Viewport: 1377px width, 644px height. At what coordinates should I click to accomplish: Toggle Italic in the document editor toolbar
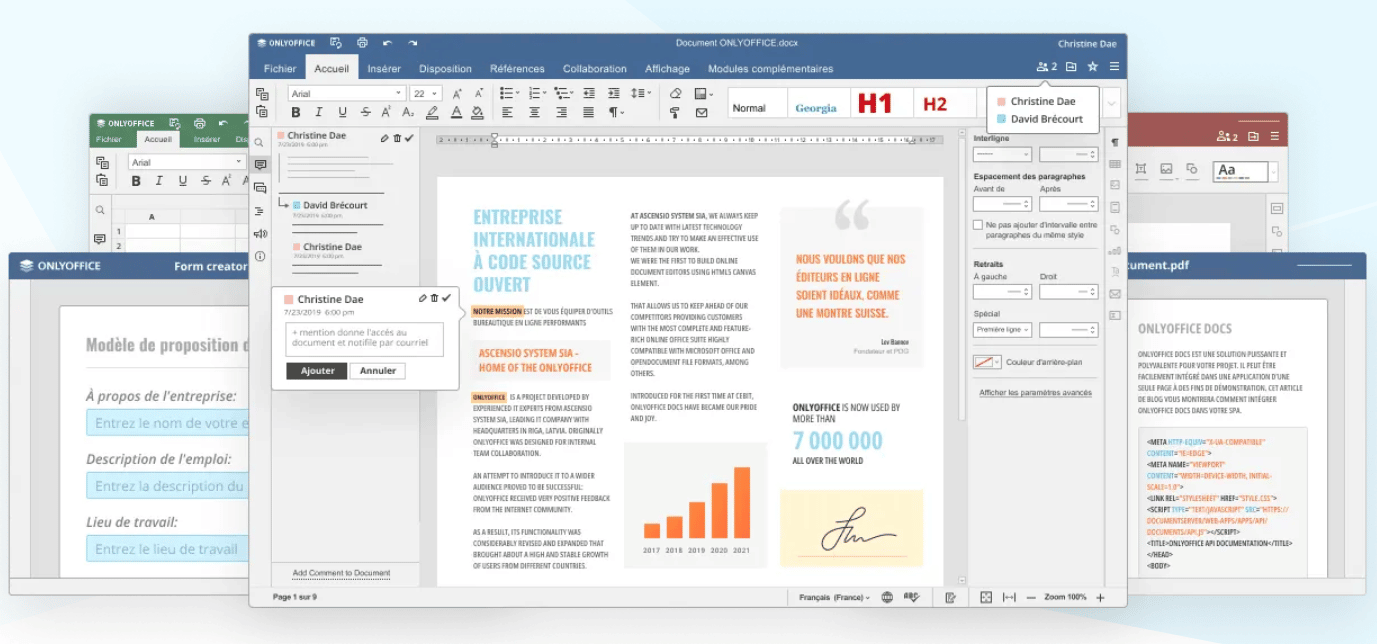pos(320,113)
